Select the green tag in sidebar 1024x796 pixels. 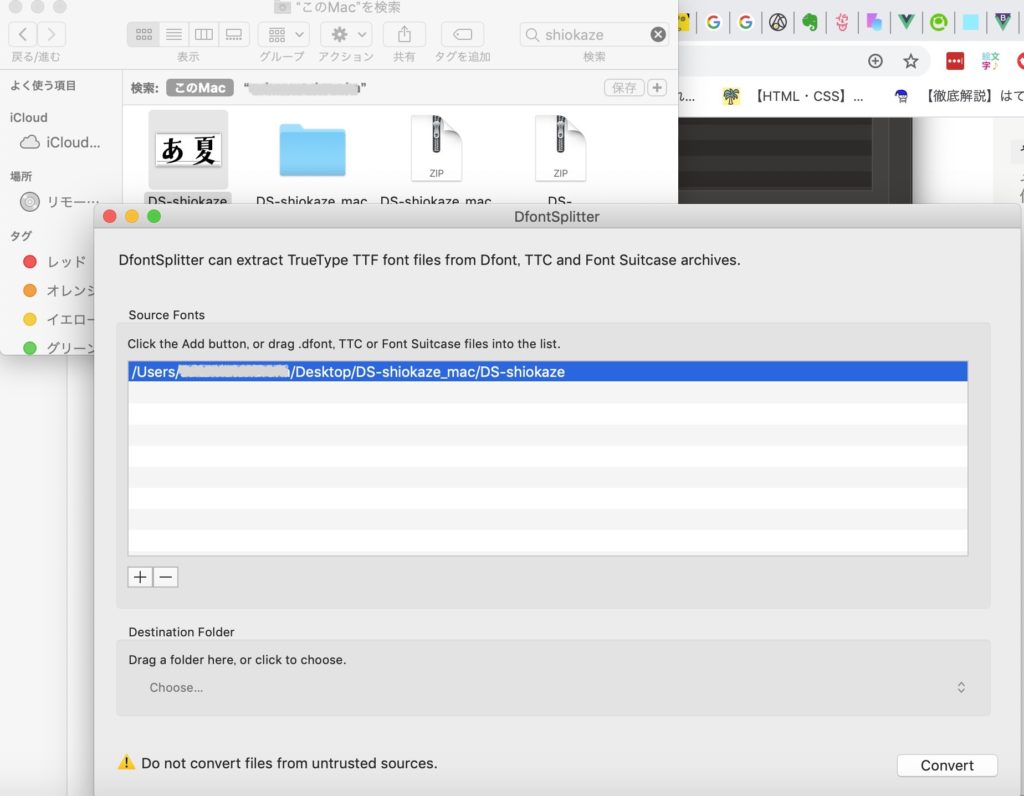point(57,348)
